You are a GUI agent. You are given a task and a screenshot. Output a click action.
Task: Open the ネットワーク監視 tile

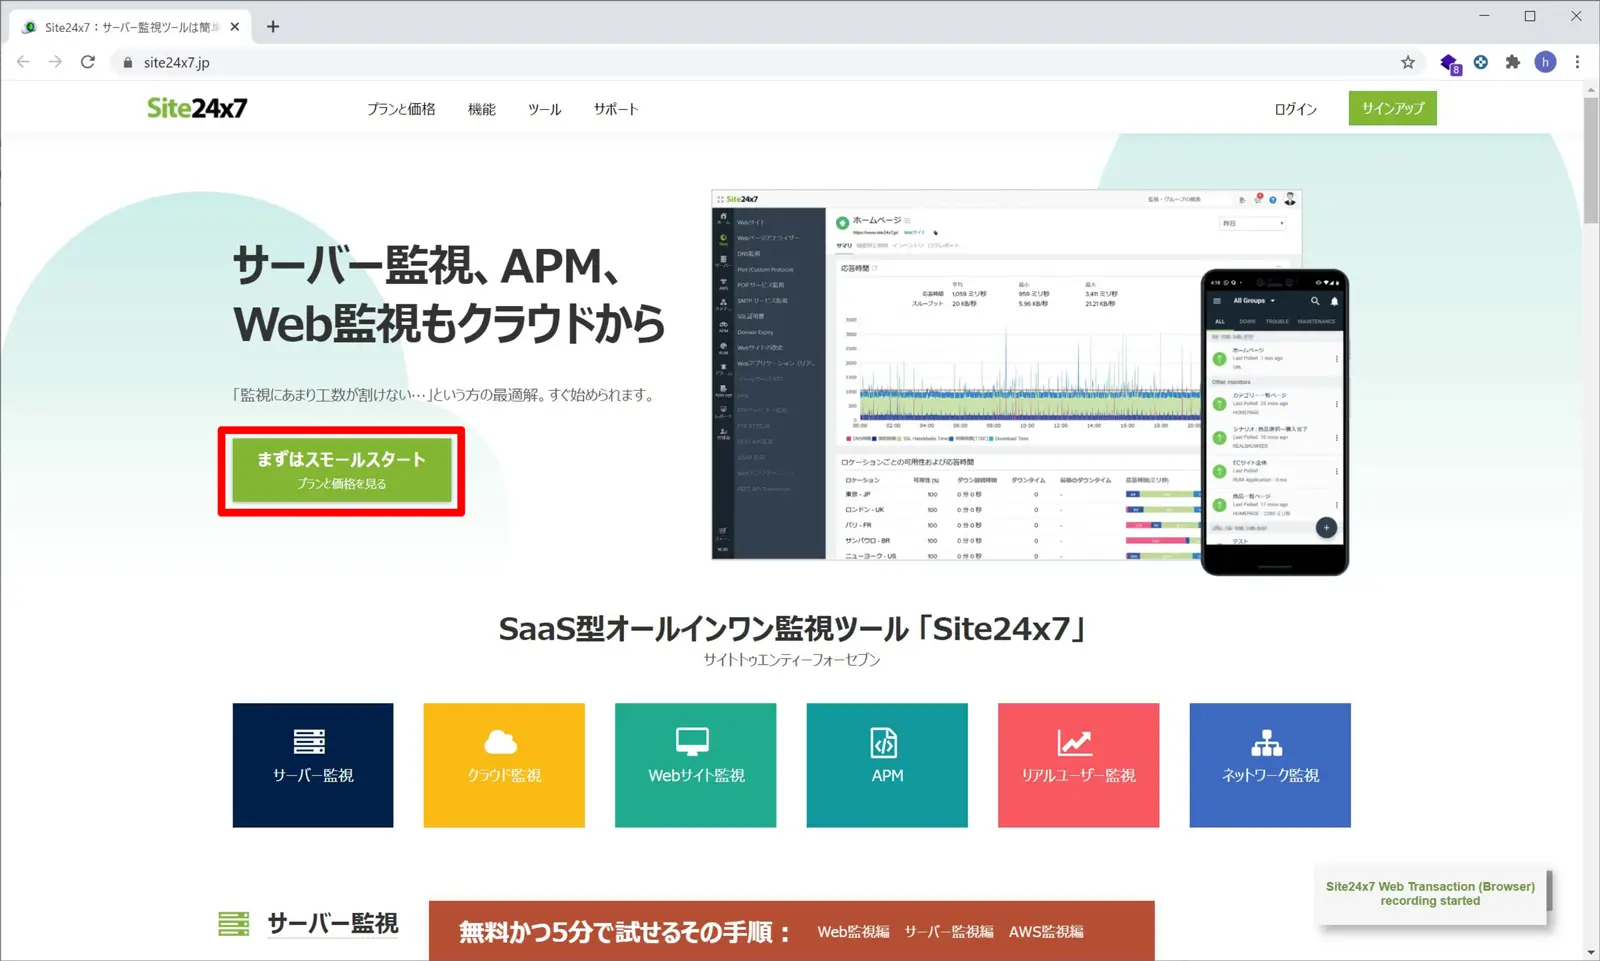(1270, 765)
